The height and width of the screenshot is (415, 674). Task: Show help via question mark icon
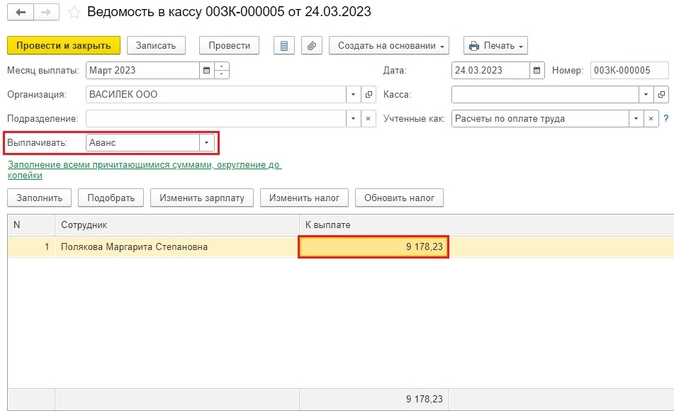pos(666,119)
